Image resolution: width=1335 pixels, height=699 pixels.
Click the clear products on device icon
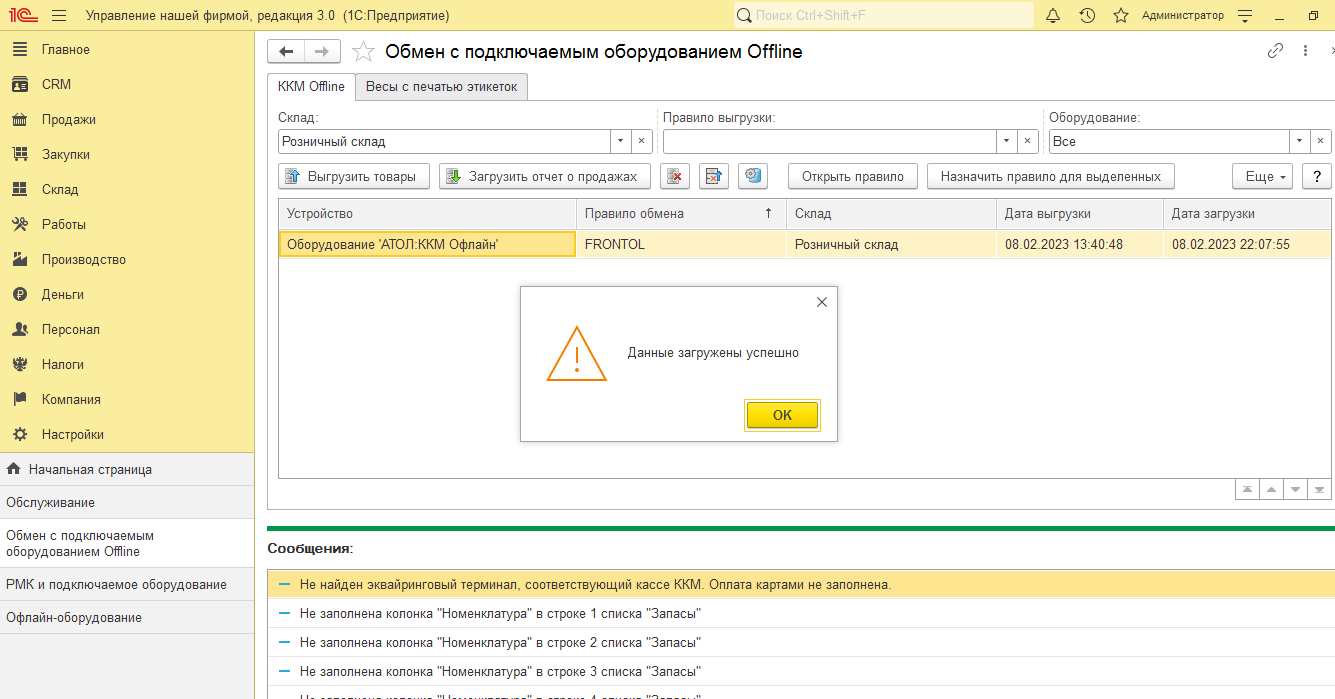pyautogui.click(x=675, y=177)
